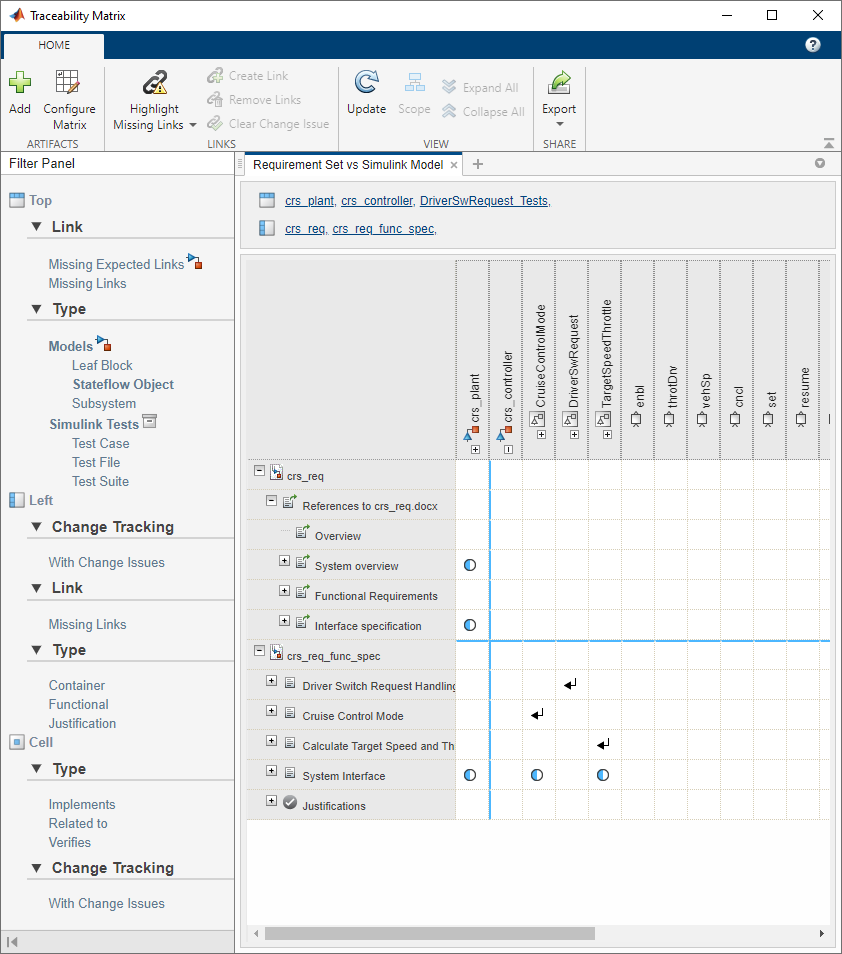842x954 pixels.
Task: Collapse the Filter Panel via bottom-left arrow
Action: (x=14, y=941)
